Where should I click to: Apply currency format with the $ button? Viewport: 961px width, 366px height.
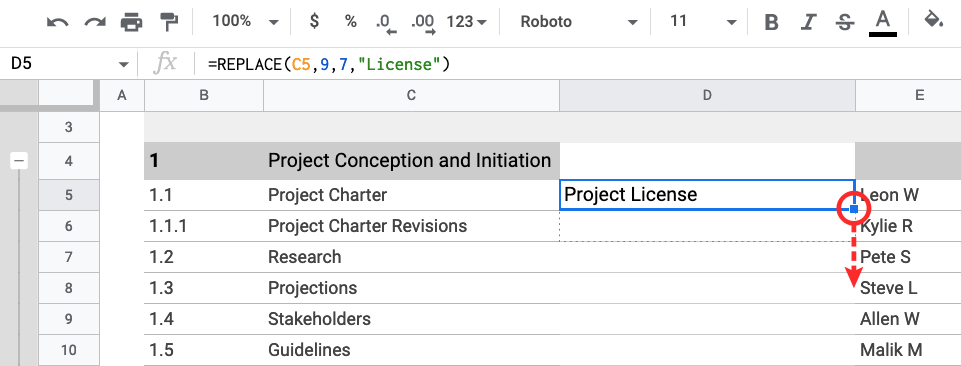click(314, 21)
